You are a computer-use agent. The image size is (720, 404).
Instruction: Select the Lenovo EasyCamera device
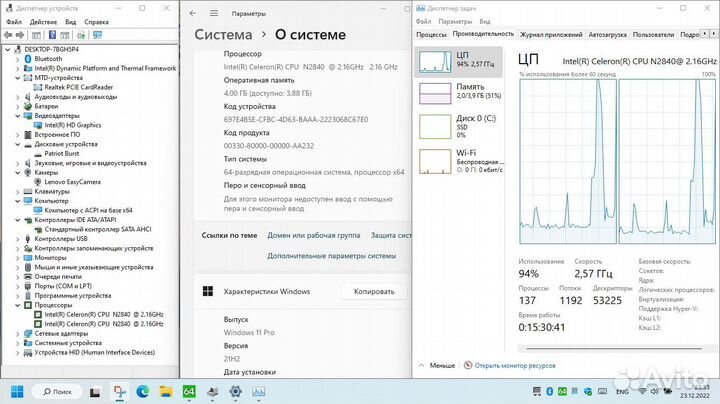pyautogui.click(x=72, y=182)
